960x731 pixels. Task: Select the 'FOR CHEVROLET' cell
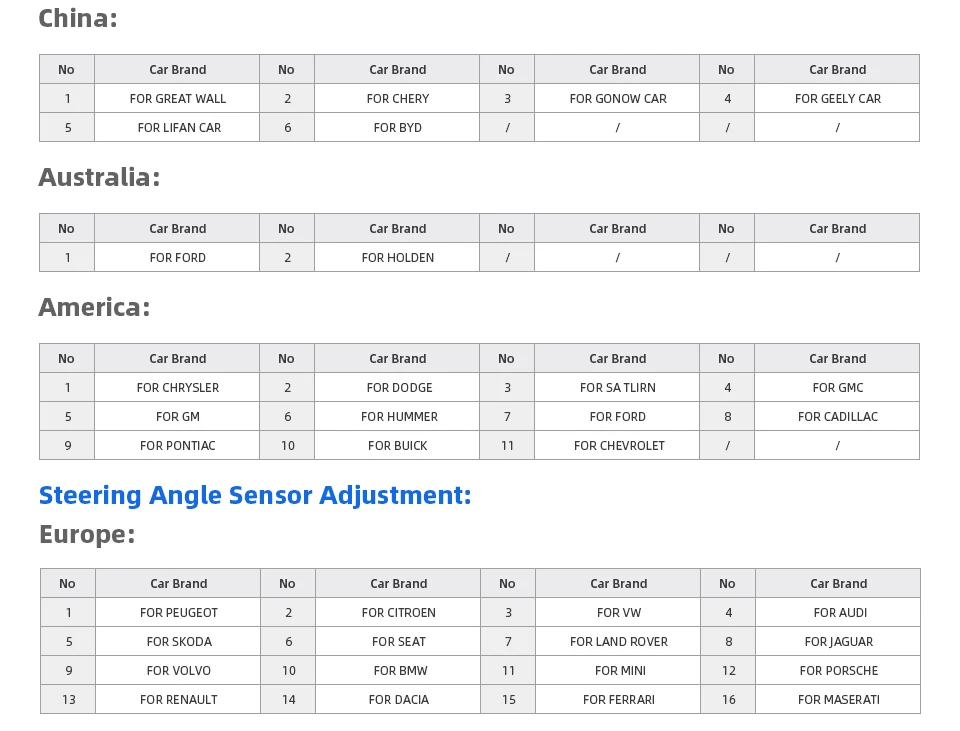point(617,446)
